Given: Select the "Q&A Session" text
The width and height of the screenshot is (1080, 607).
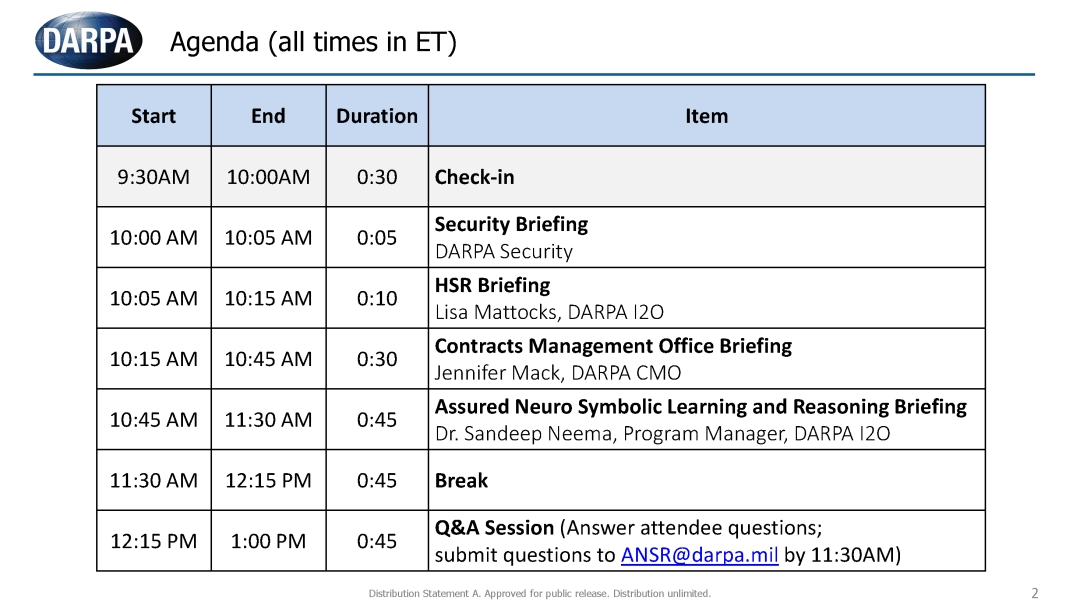Looking at the screenshot, I should click(494, 527).
